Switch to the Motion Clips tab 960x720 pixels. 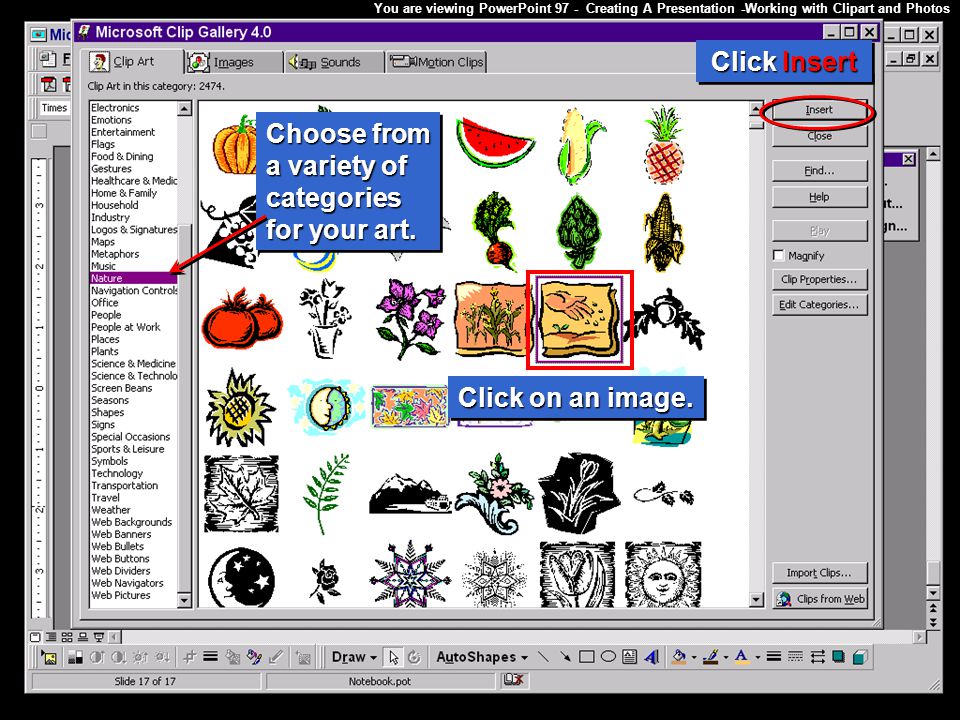[x=436, y=62]
